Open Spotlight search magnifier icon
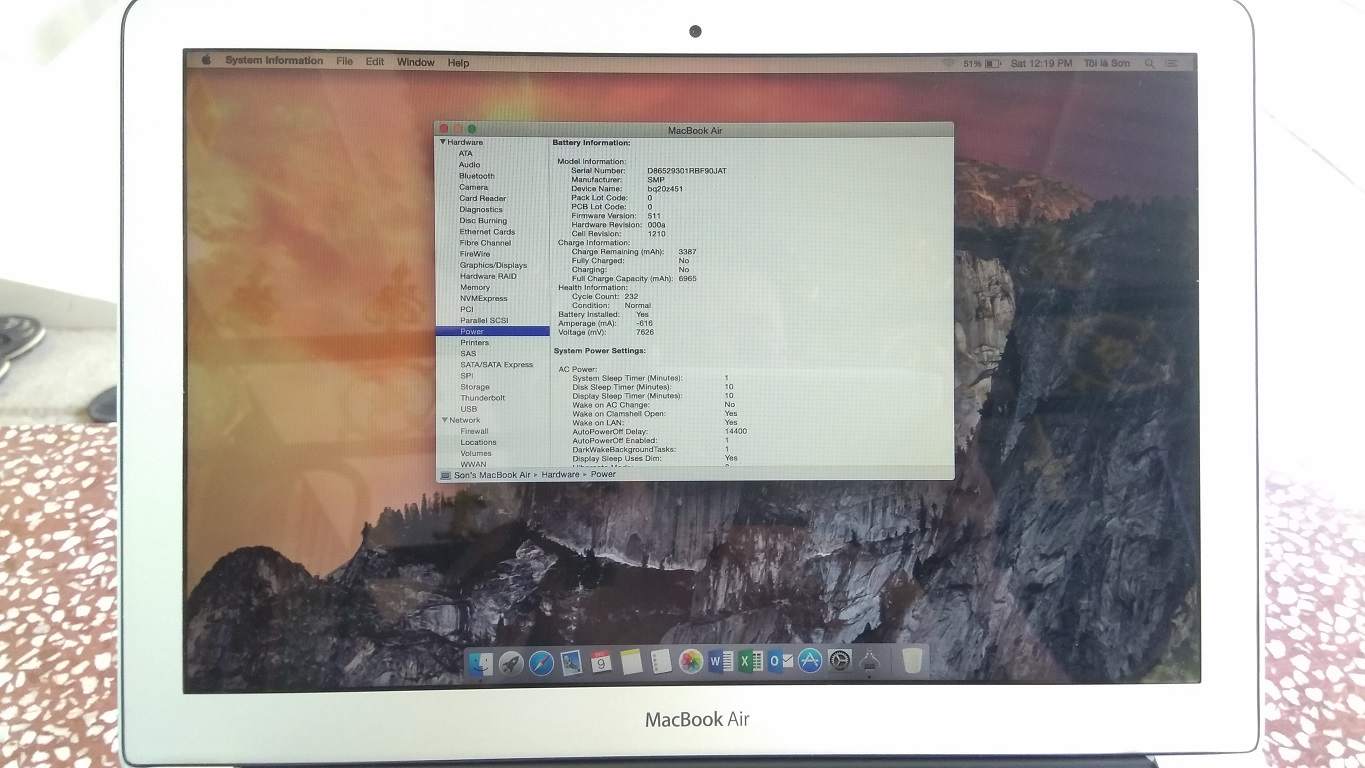Viewport: 1365px width, 768px height. (1149, 63)
